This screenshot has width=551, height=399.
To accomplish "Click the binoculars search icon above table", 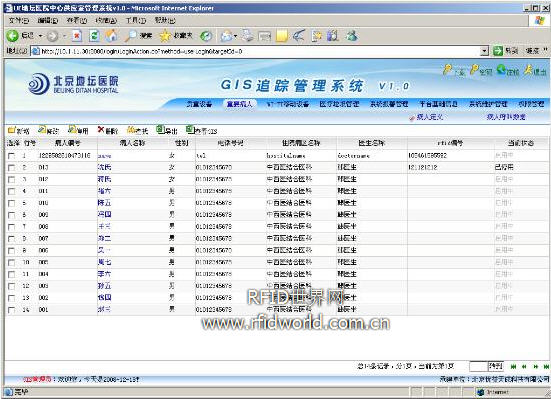I will (131, 130).
